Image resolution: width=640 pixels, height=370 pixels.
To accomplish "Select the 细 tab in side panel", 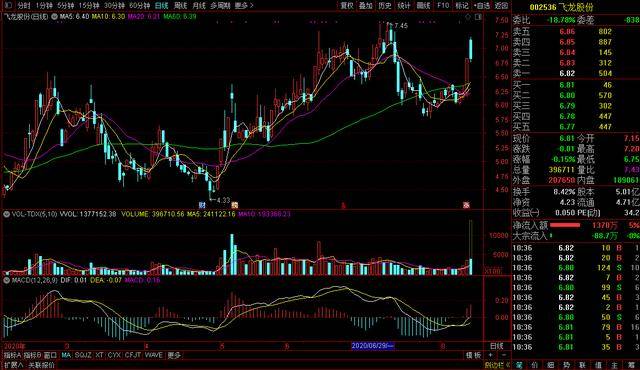I will (x=551, y=365).
